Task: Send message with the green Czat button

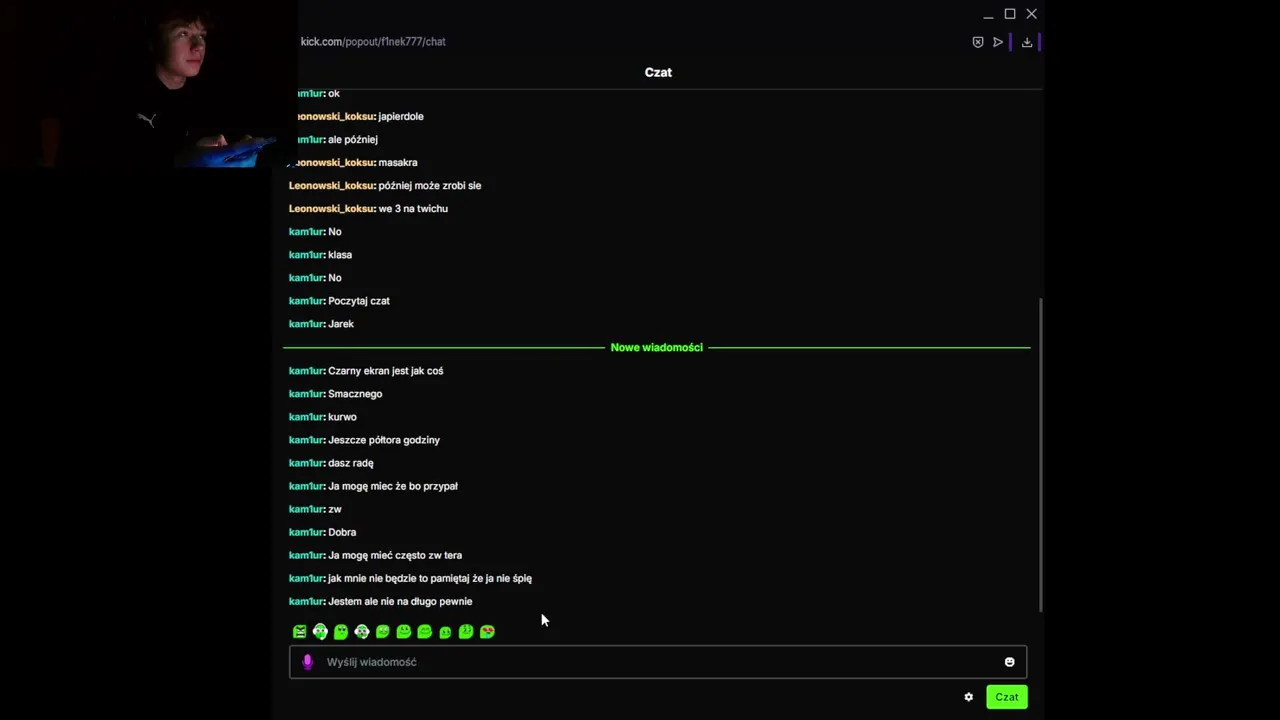Action: pos(1006,697)
